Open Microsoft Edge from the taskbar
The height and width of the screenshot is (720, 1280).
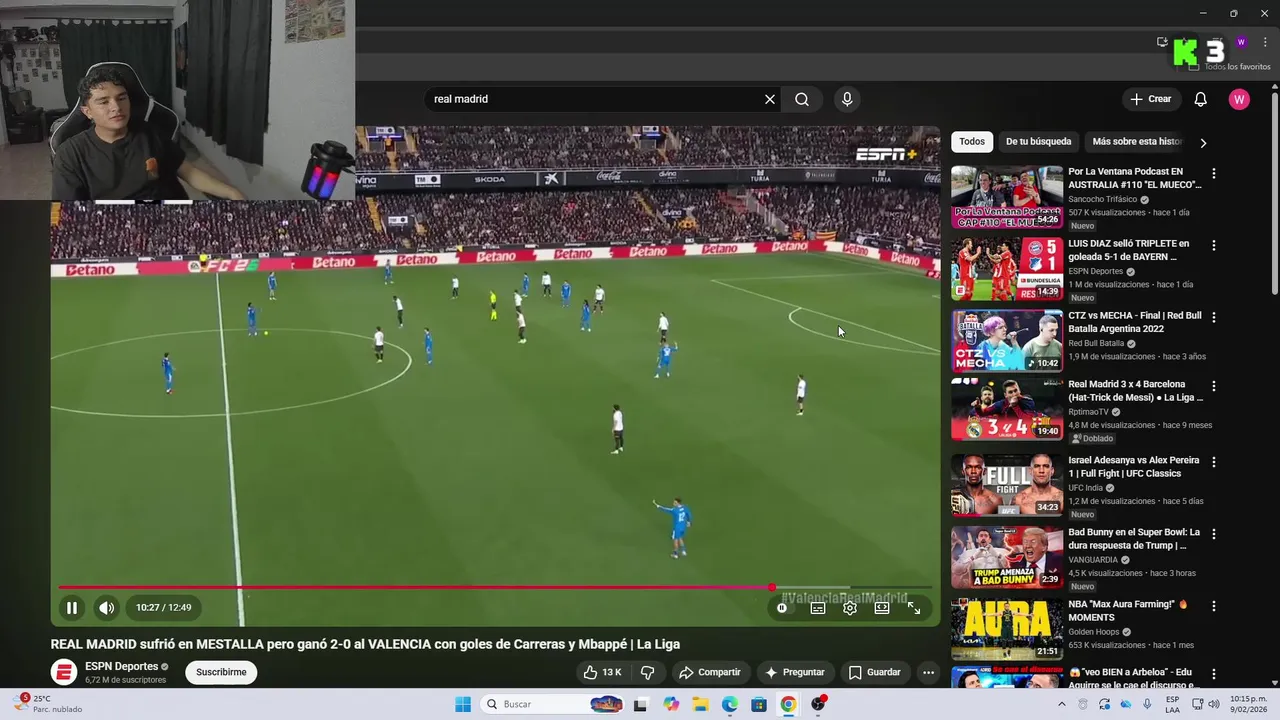[x=730, y=704]
